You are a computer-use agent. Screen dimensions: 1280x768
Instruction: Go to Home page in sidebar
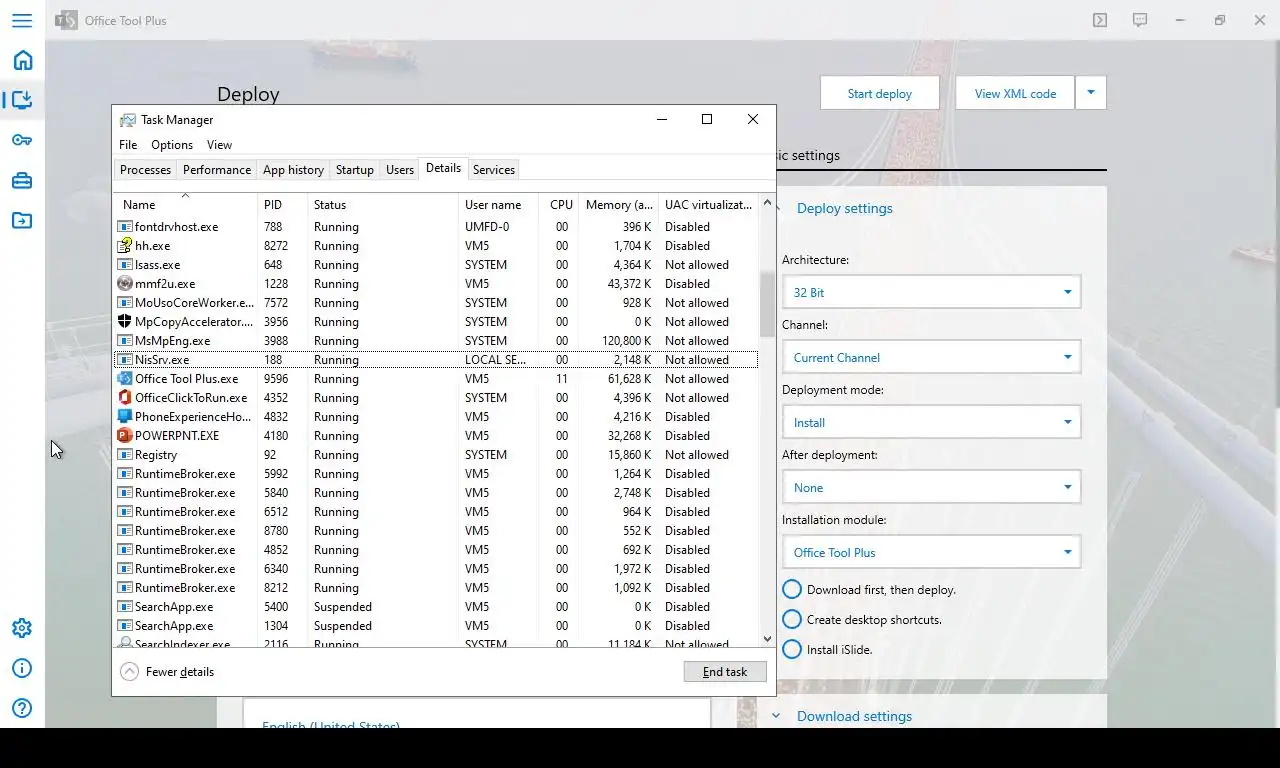point(22,60)
